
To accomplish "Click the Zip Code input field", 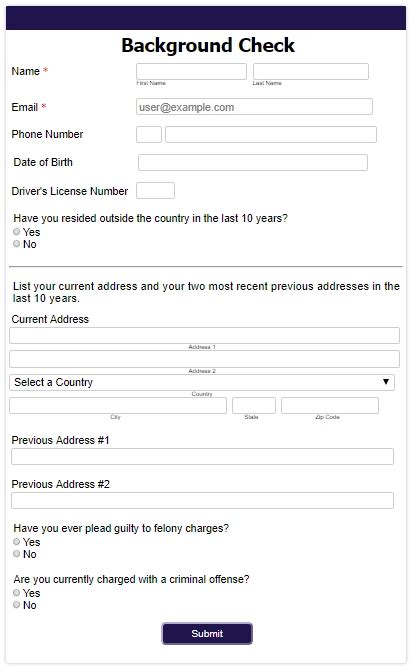I will coord(330,406).
